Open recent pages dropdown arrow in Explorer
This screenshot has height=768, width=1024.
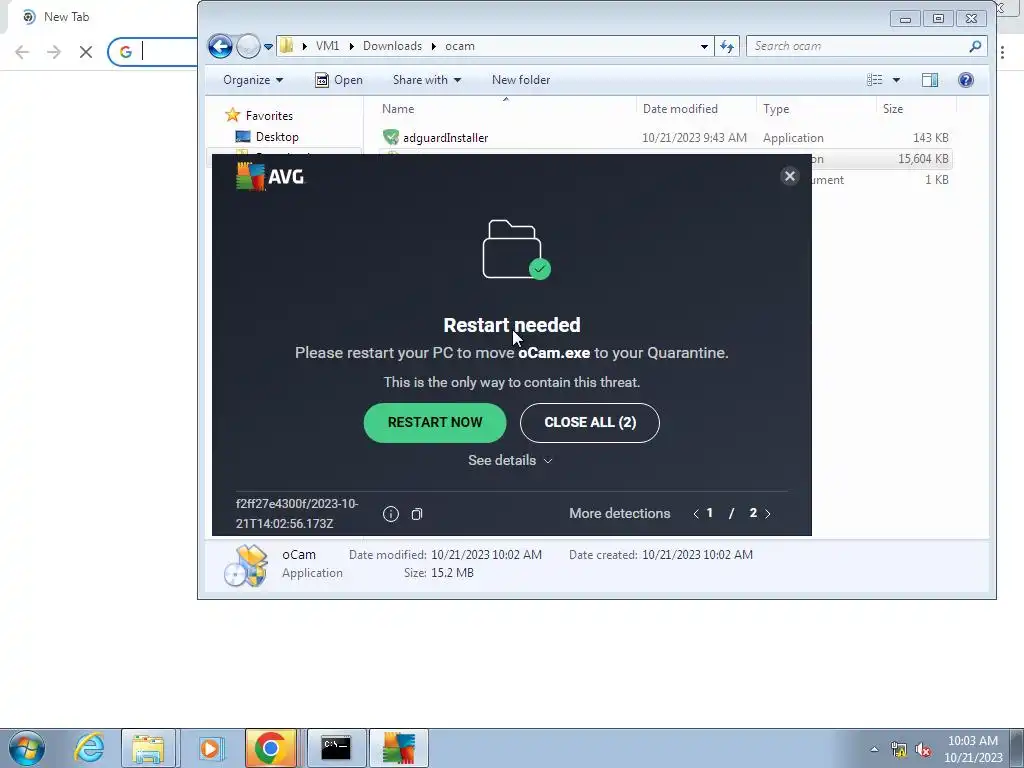click(x=268, y=46)
